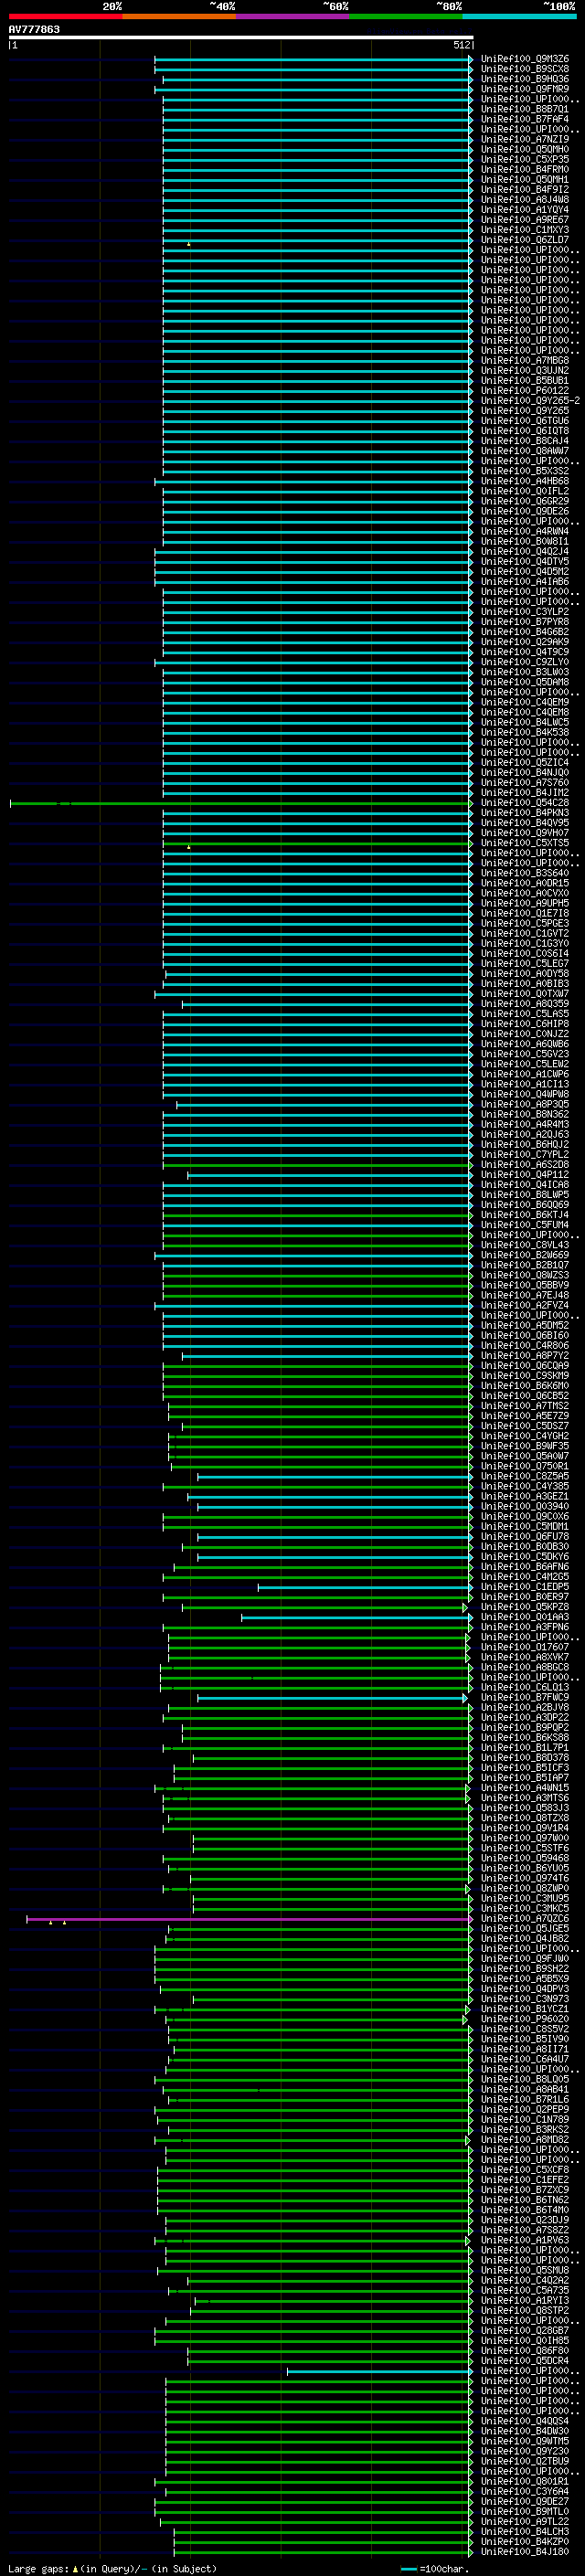Viewport: 585px width, 2576px height.
Task: Select UniRef100_C5PGE3 label
Action: click(x=525, y=923)
